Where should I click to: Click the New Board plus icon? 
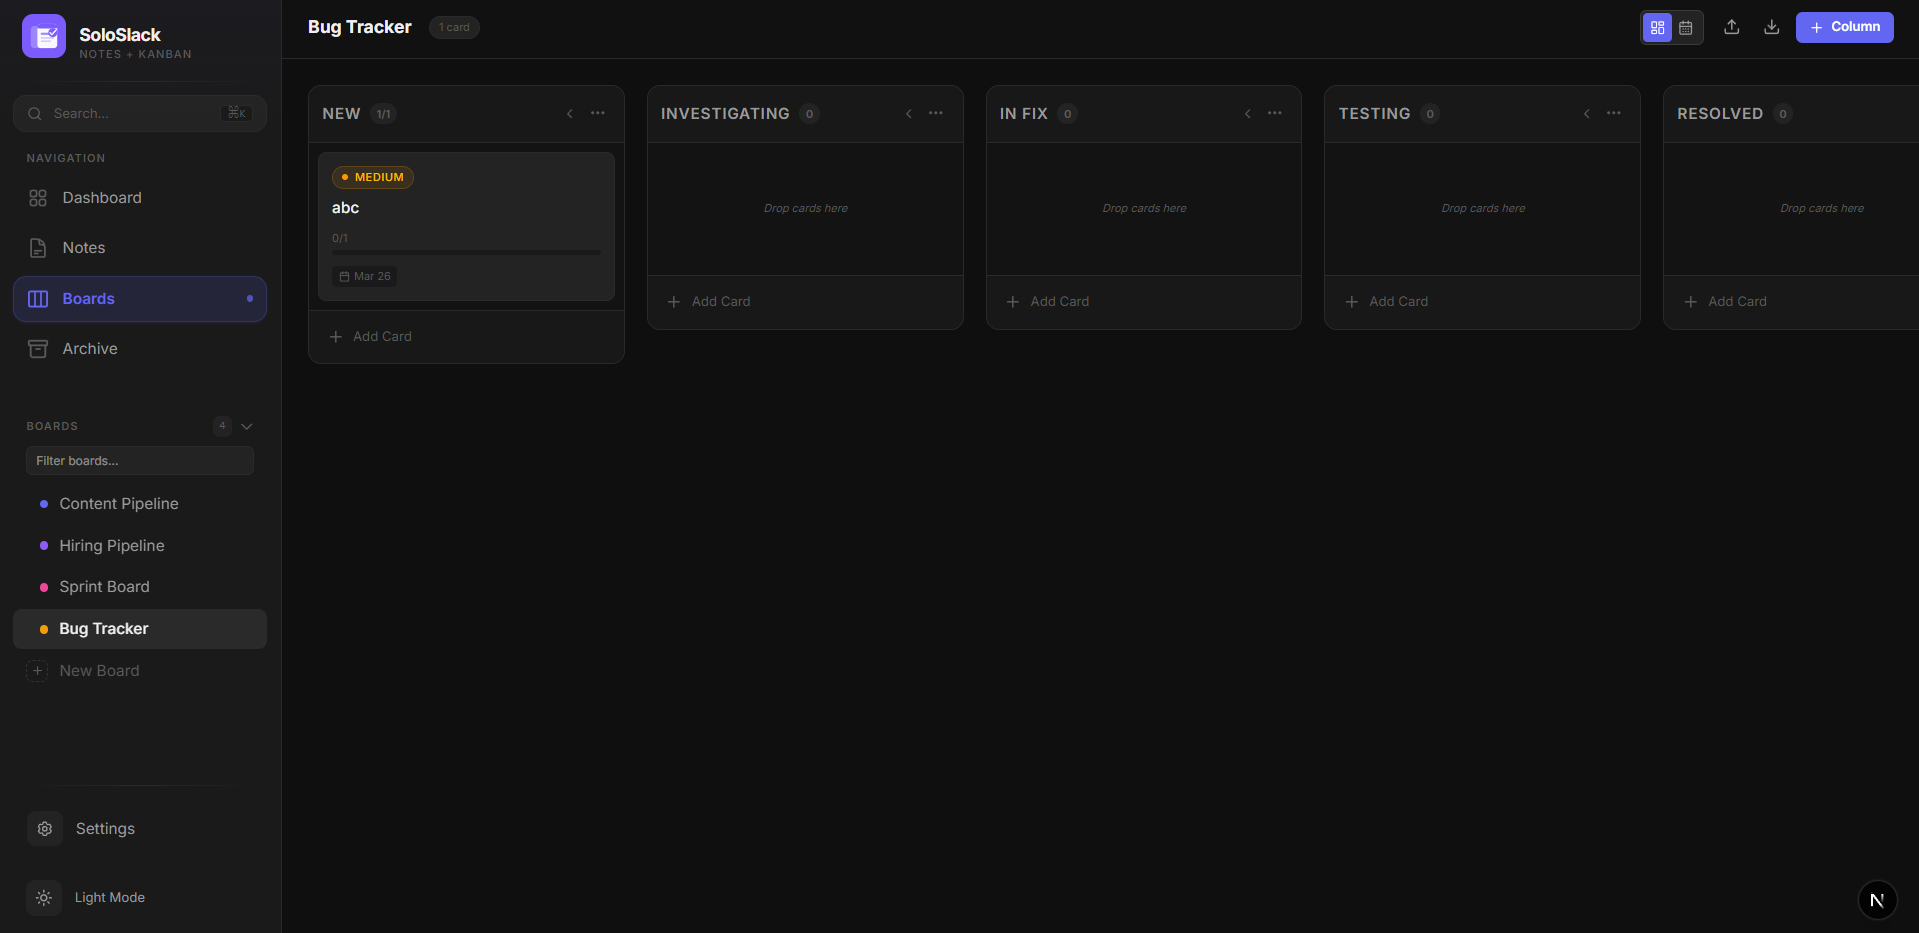[37, 671]
